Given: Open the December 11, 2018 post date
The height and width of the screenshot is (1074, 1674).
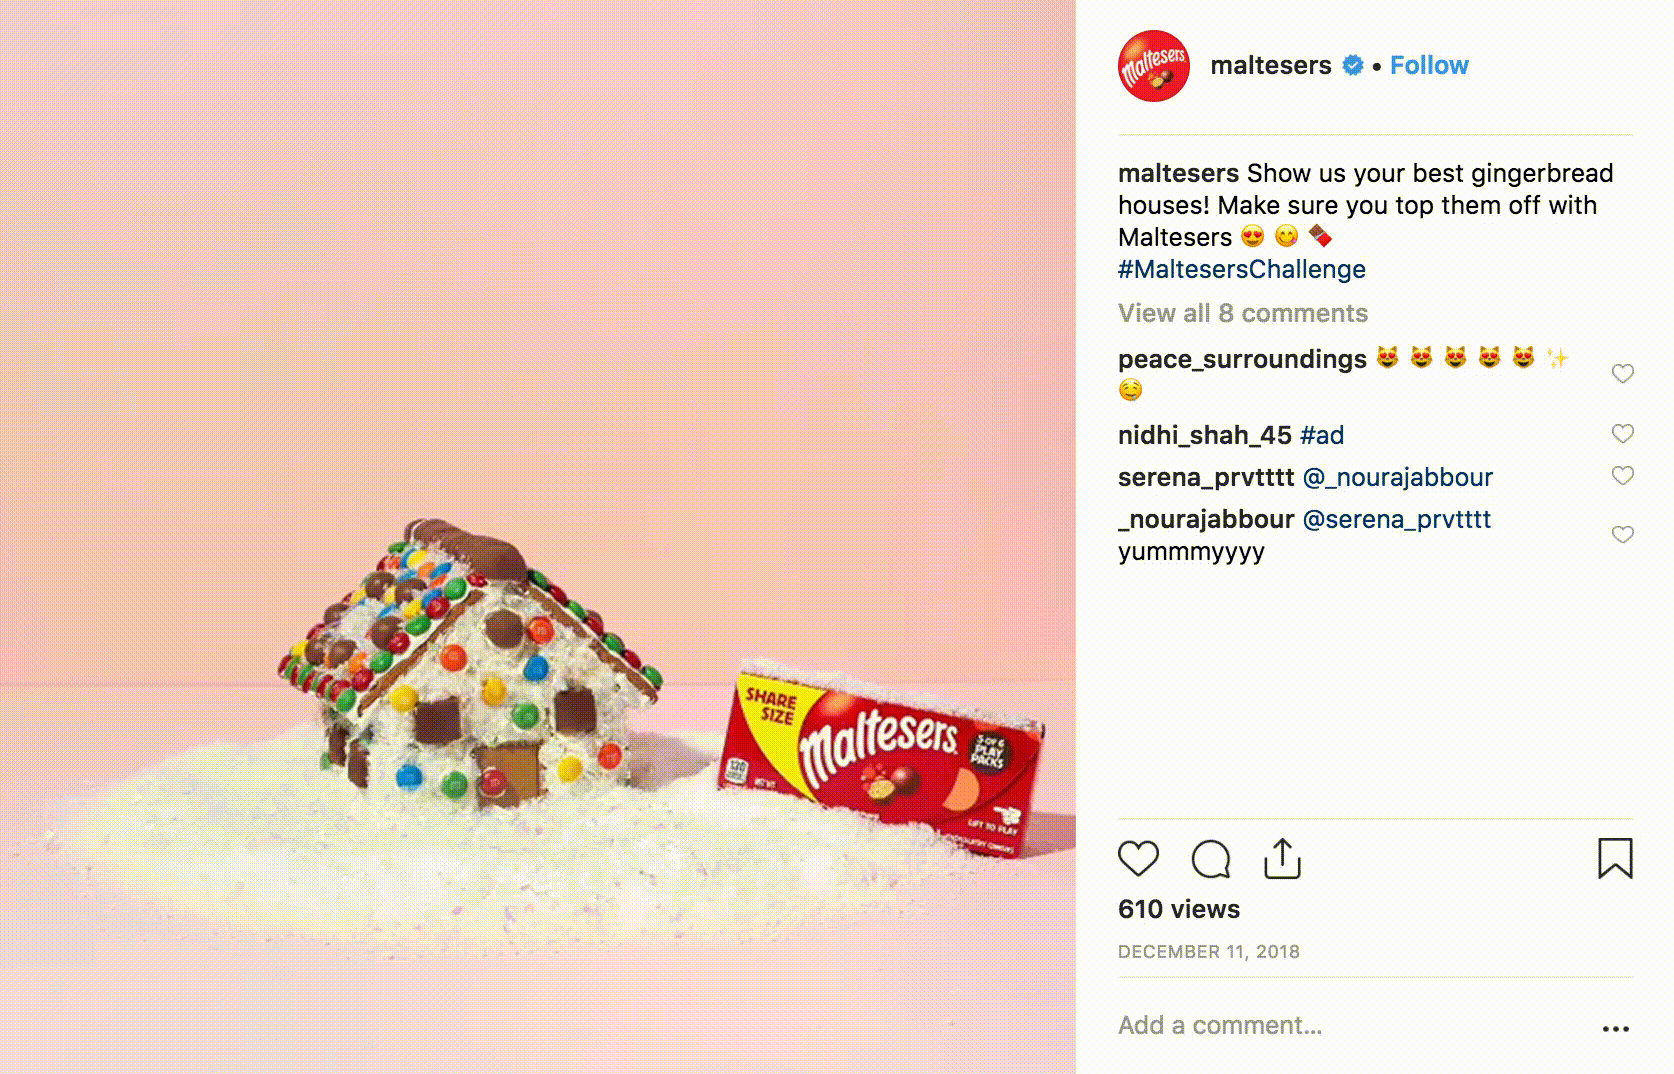Looking at the screenshot, I should point(1209,952).
